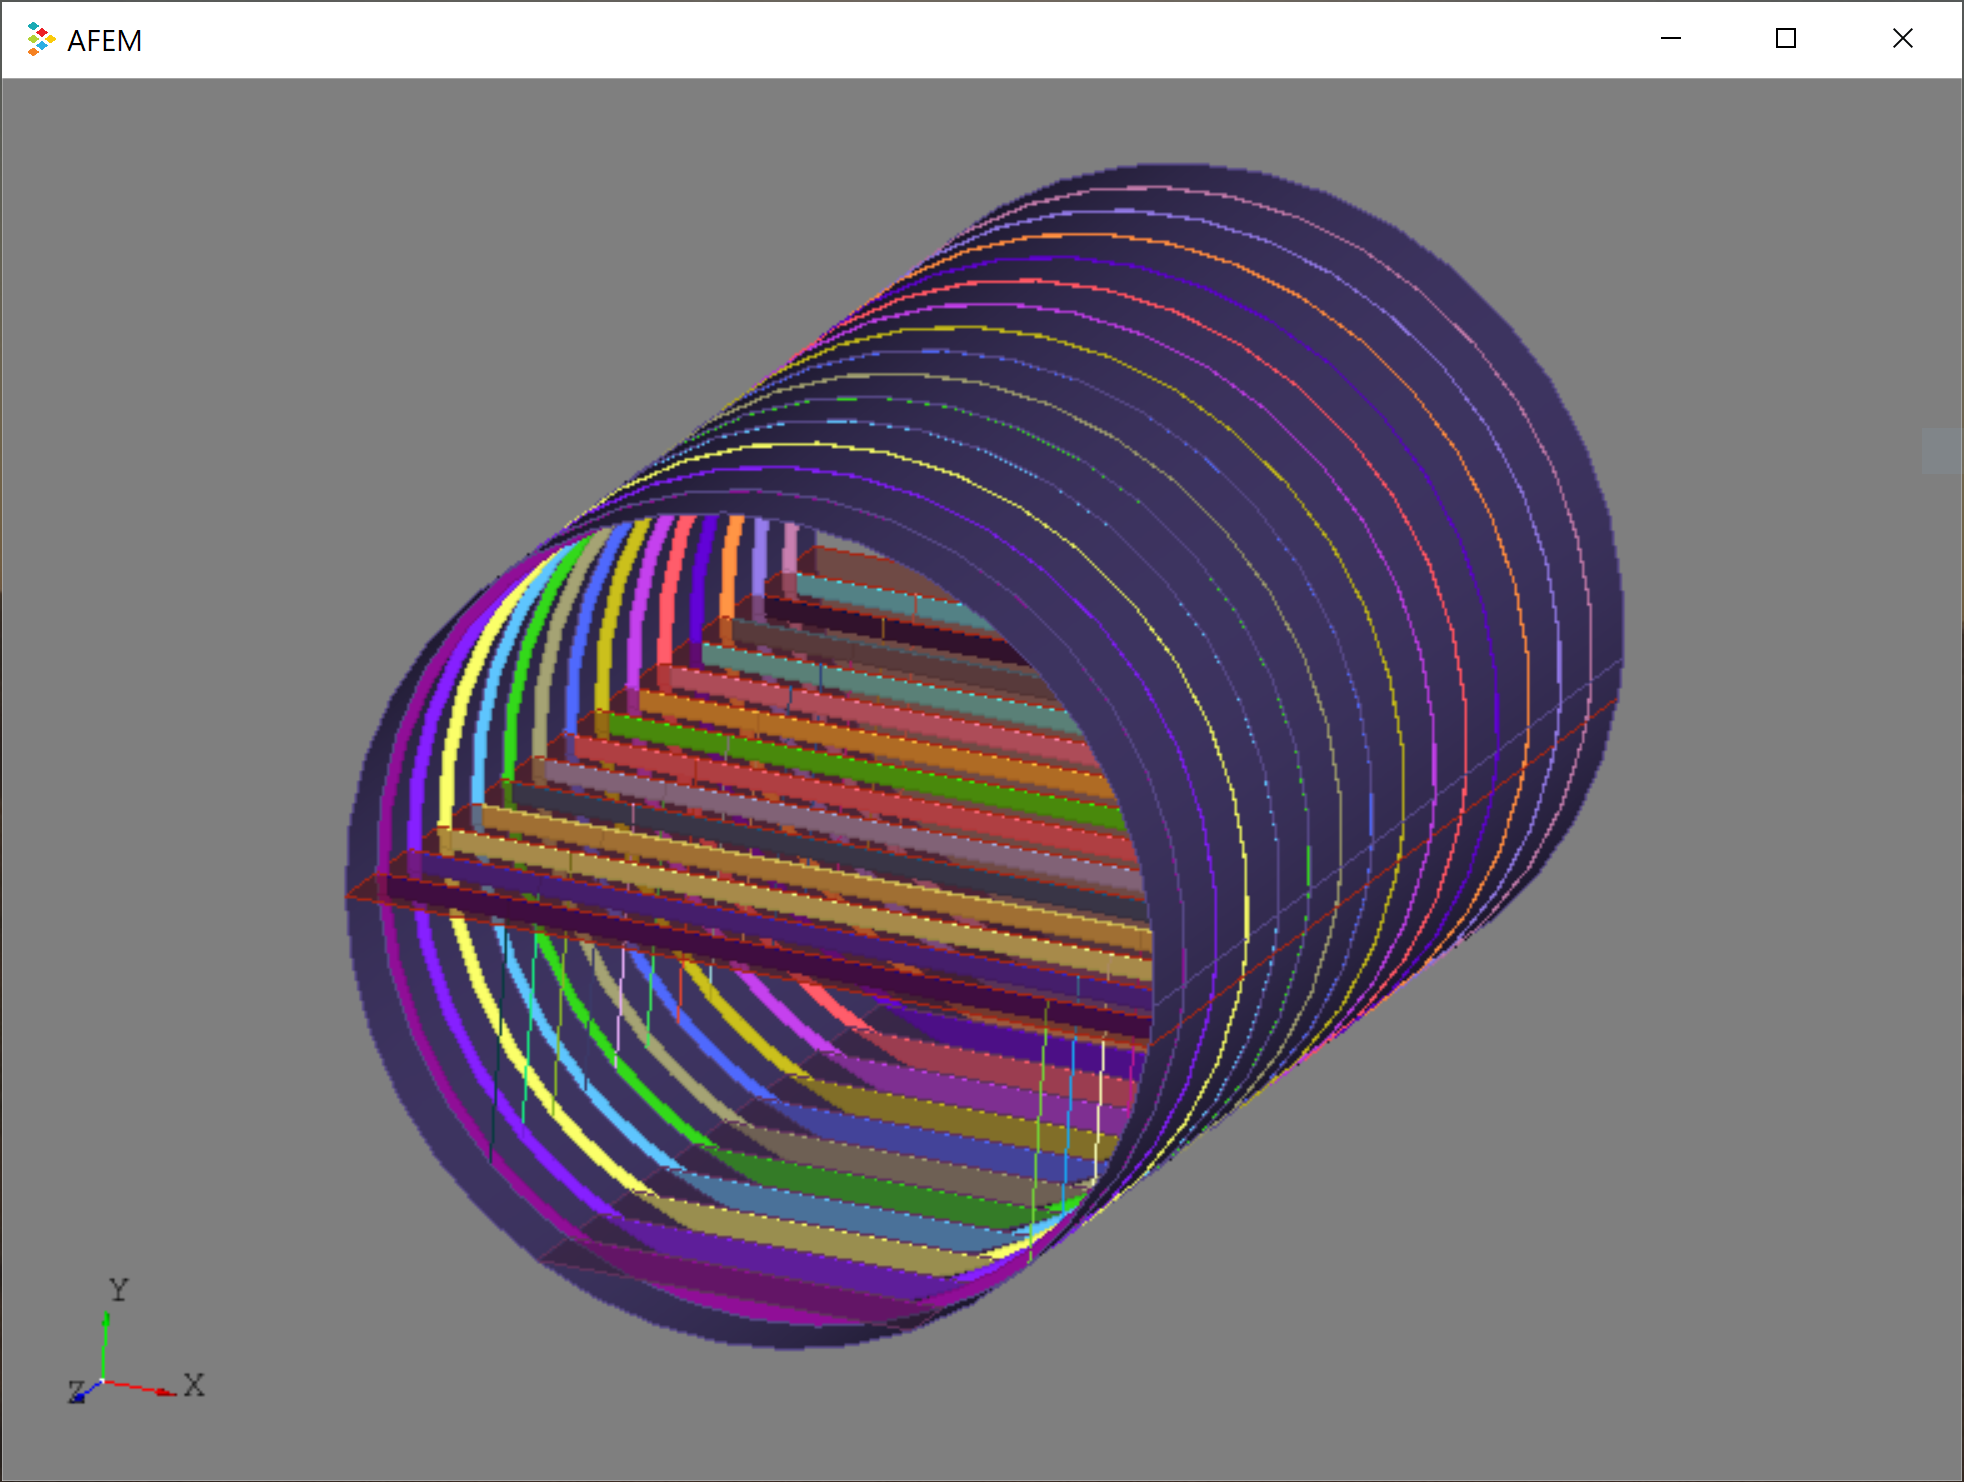Click the AFEM window title text
1964x1482 pixels.
coord(105,41)
